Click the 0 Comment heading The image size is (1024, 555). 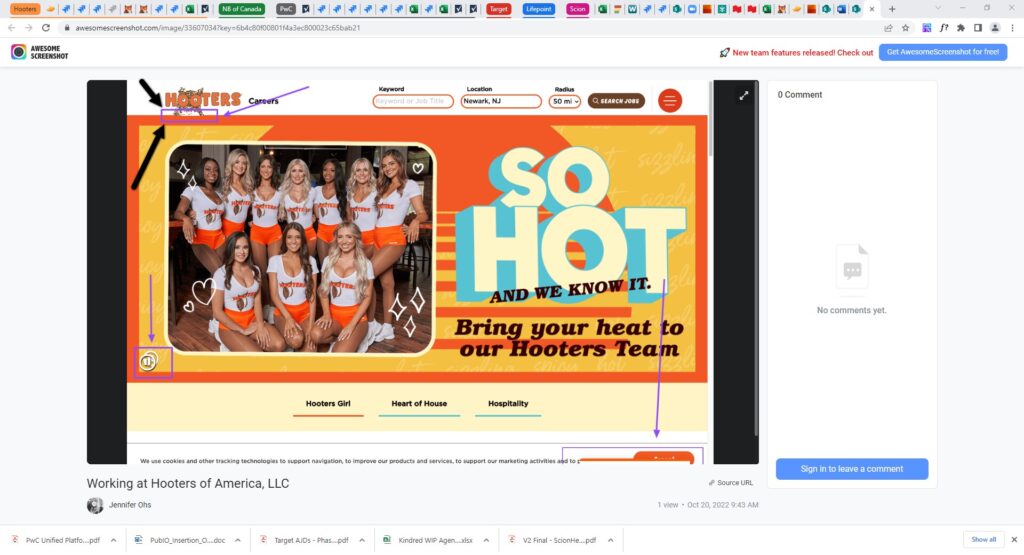799,95
